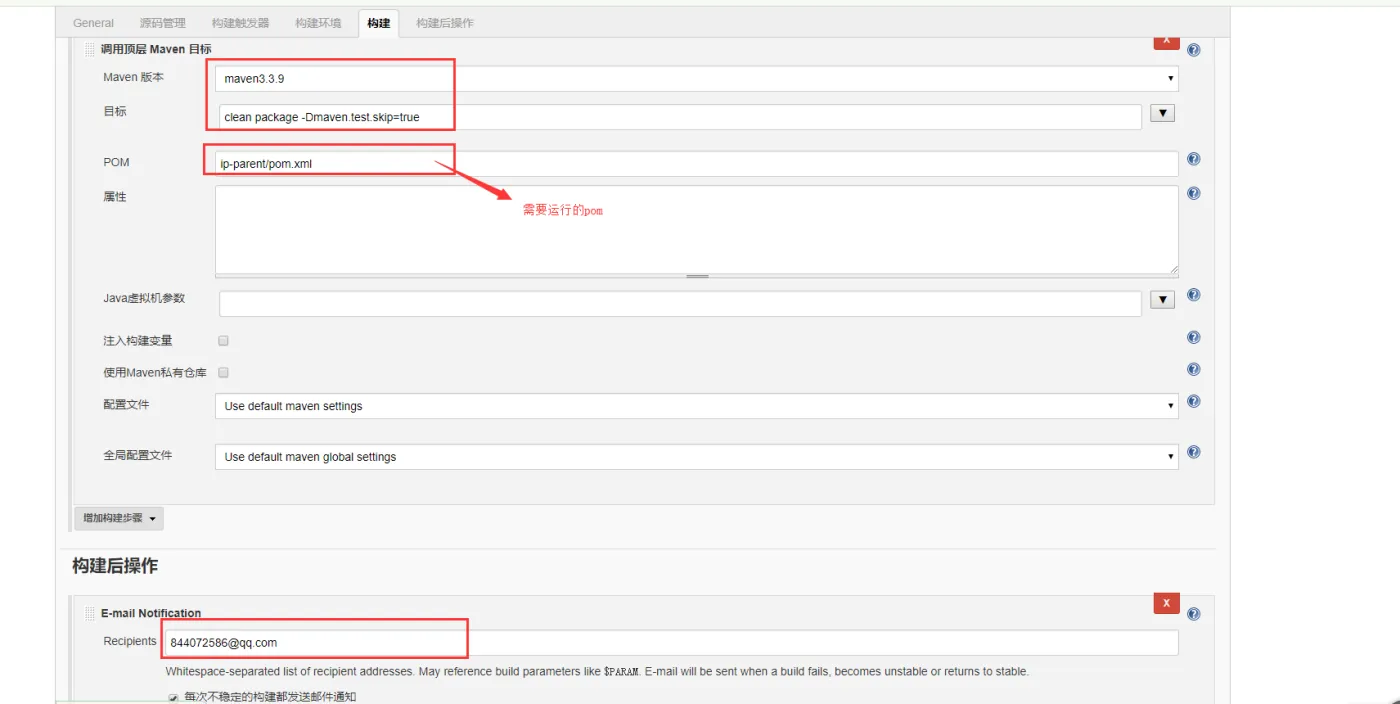This screenshot has height=704, width=1400.
Task: Open the 增加构建步骤 dropdown button
Action: [x=119, y=518]
